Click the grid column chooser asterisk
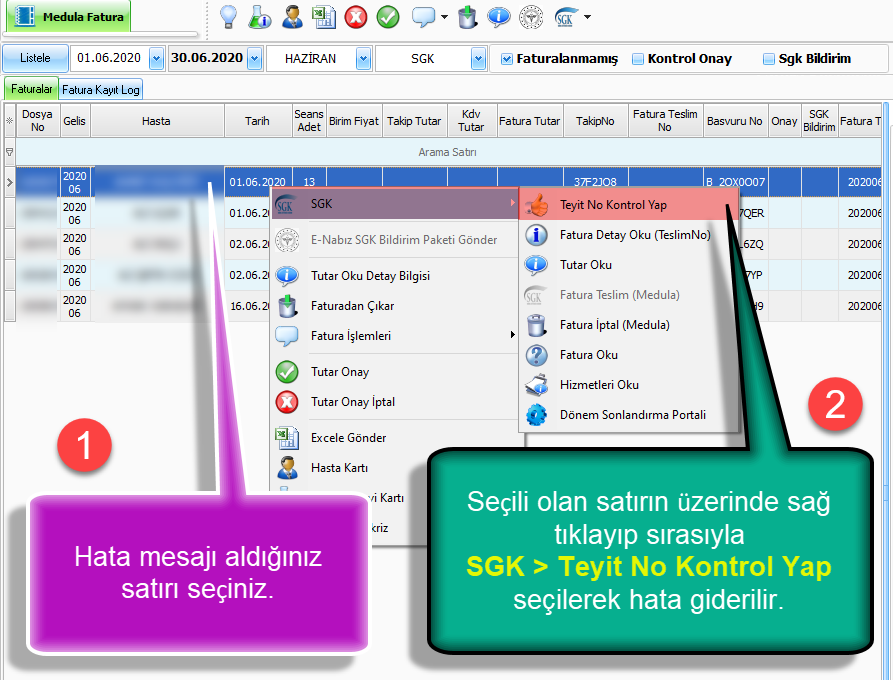The height and width of the screenshot is (680, 893). (10, 121)
